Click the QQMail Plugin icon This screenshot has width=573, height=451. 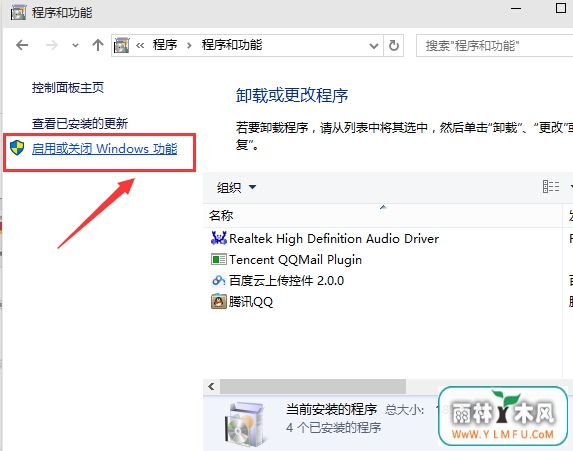tap(219, 259)
